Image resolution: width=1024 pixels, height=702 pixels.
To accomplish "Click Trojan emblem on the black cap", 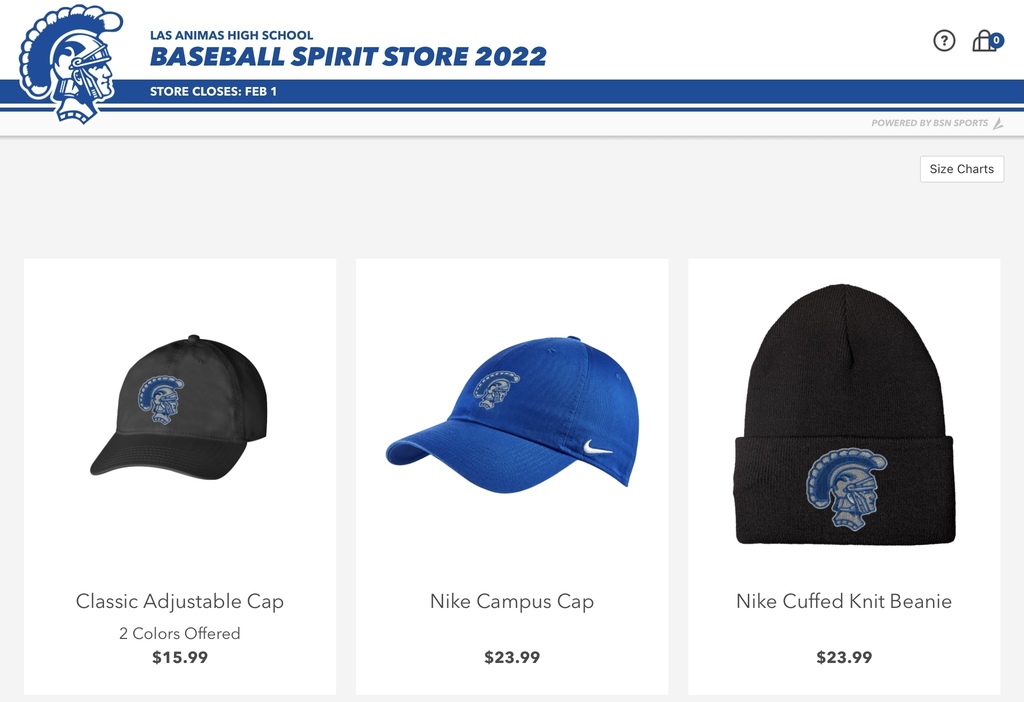I will coord(161,399).
